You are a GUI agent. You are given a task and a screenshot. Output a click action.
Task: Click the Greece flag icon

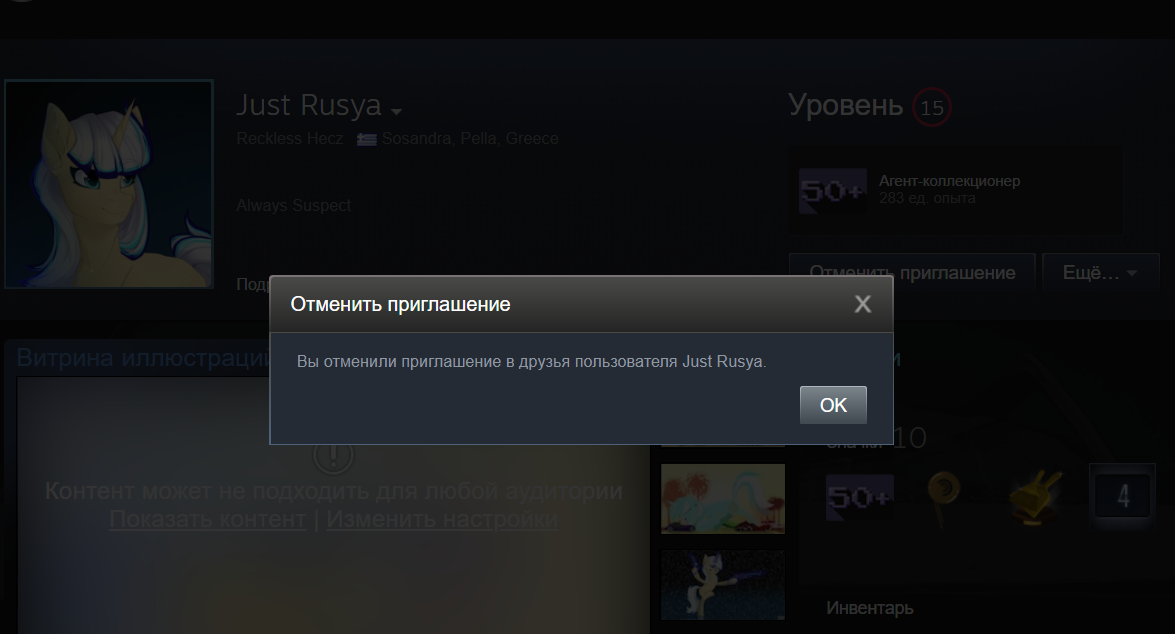click(x=366, y=139)
